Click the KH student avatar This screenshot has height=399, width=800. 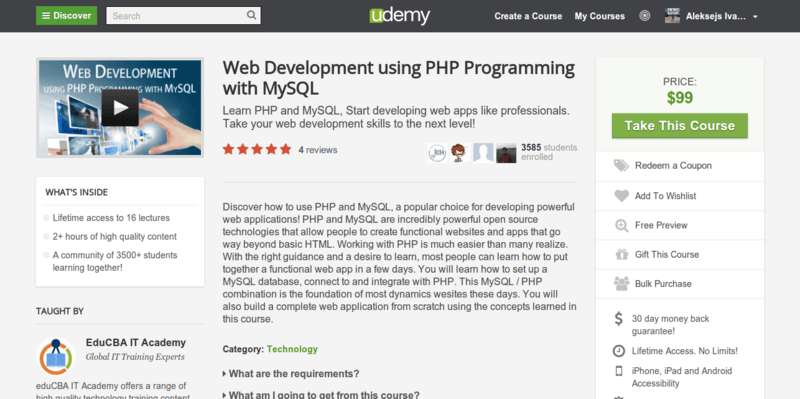[x=437, y=153]
